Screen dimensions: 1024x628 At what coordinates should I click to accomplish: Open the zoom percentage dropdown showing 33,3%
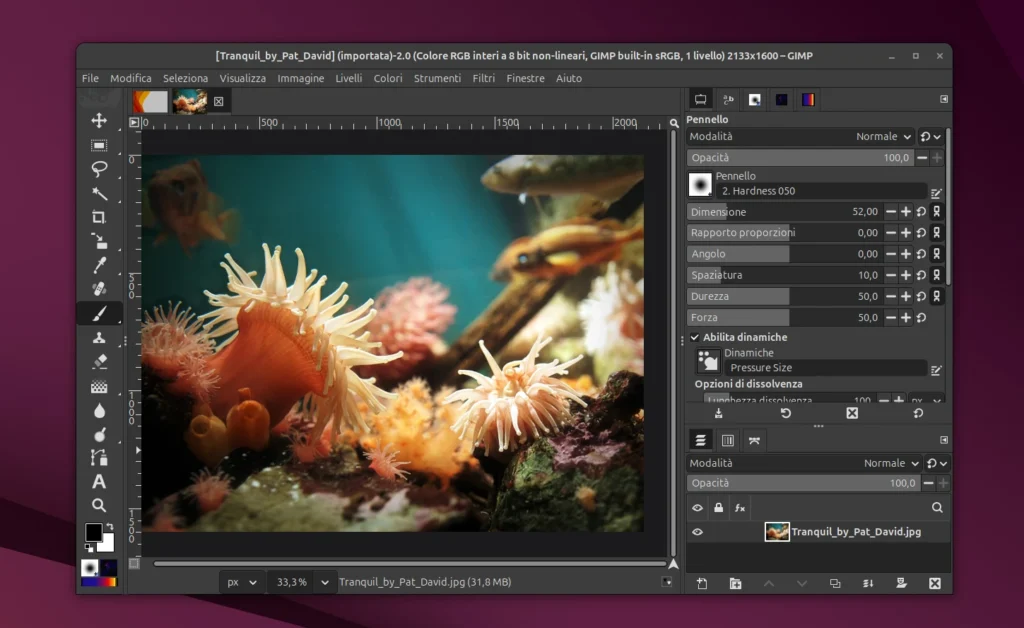coord(308,581)
